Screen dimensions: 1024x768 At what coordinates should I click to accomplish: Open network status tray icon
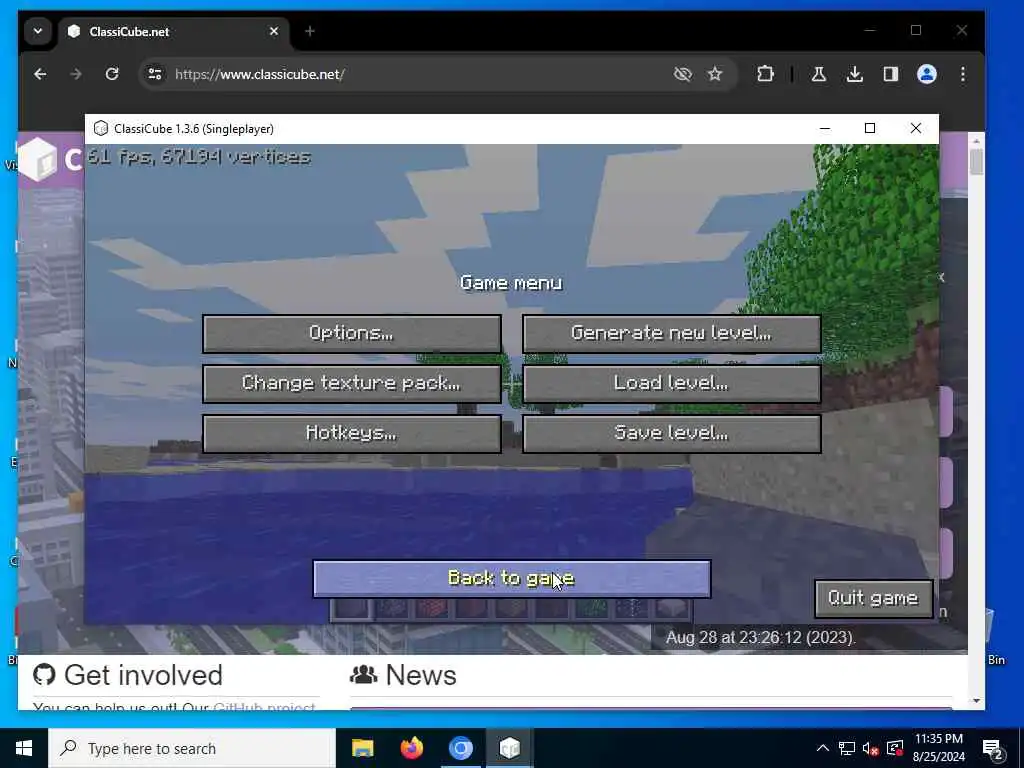846,748
